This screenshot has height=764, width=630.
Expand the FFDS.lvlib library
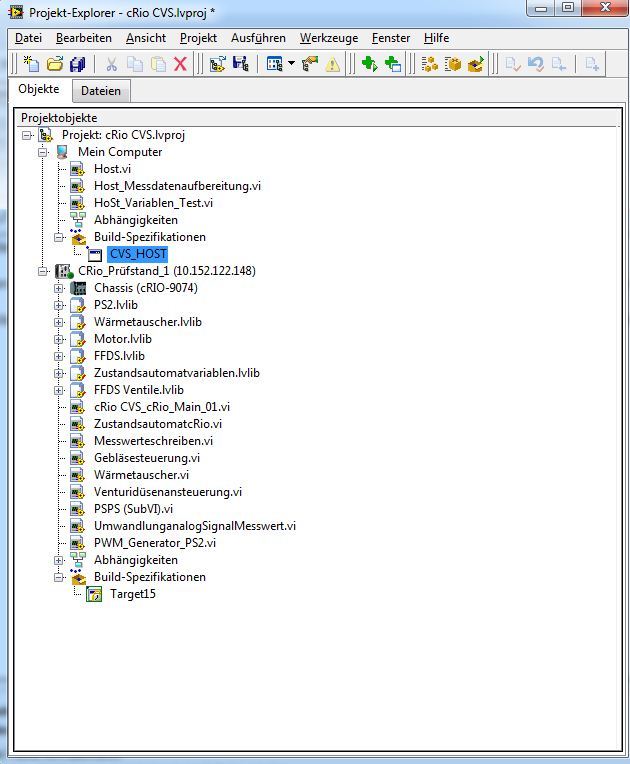click(59, 356)
